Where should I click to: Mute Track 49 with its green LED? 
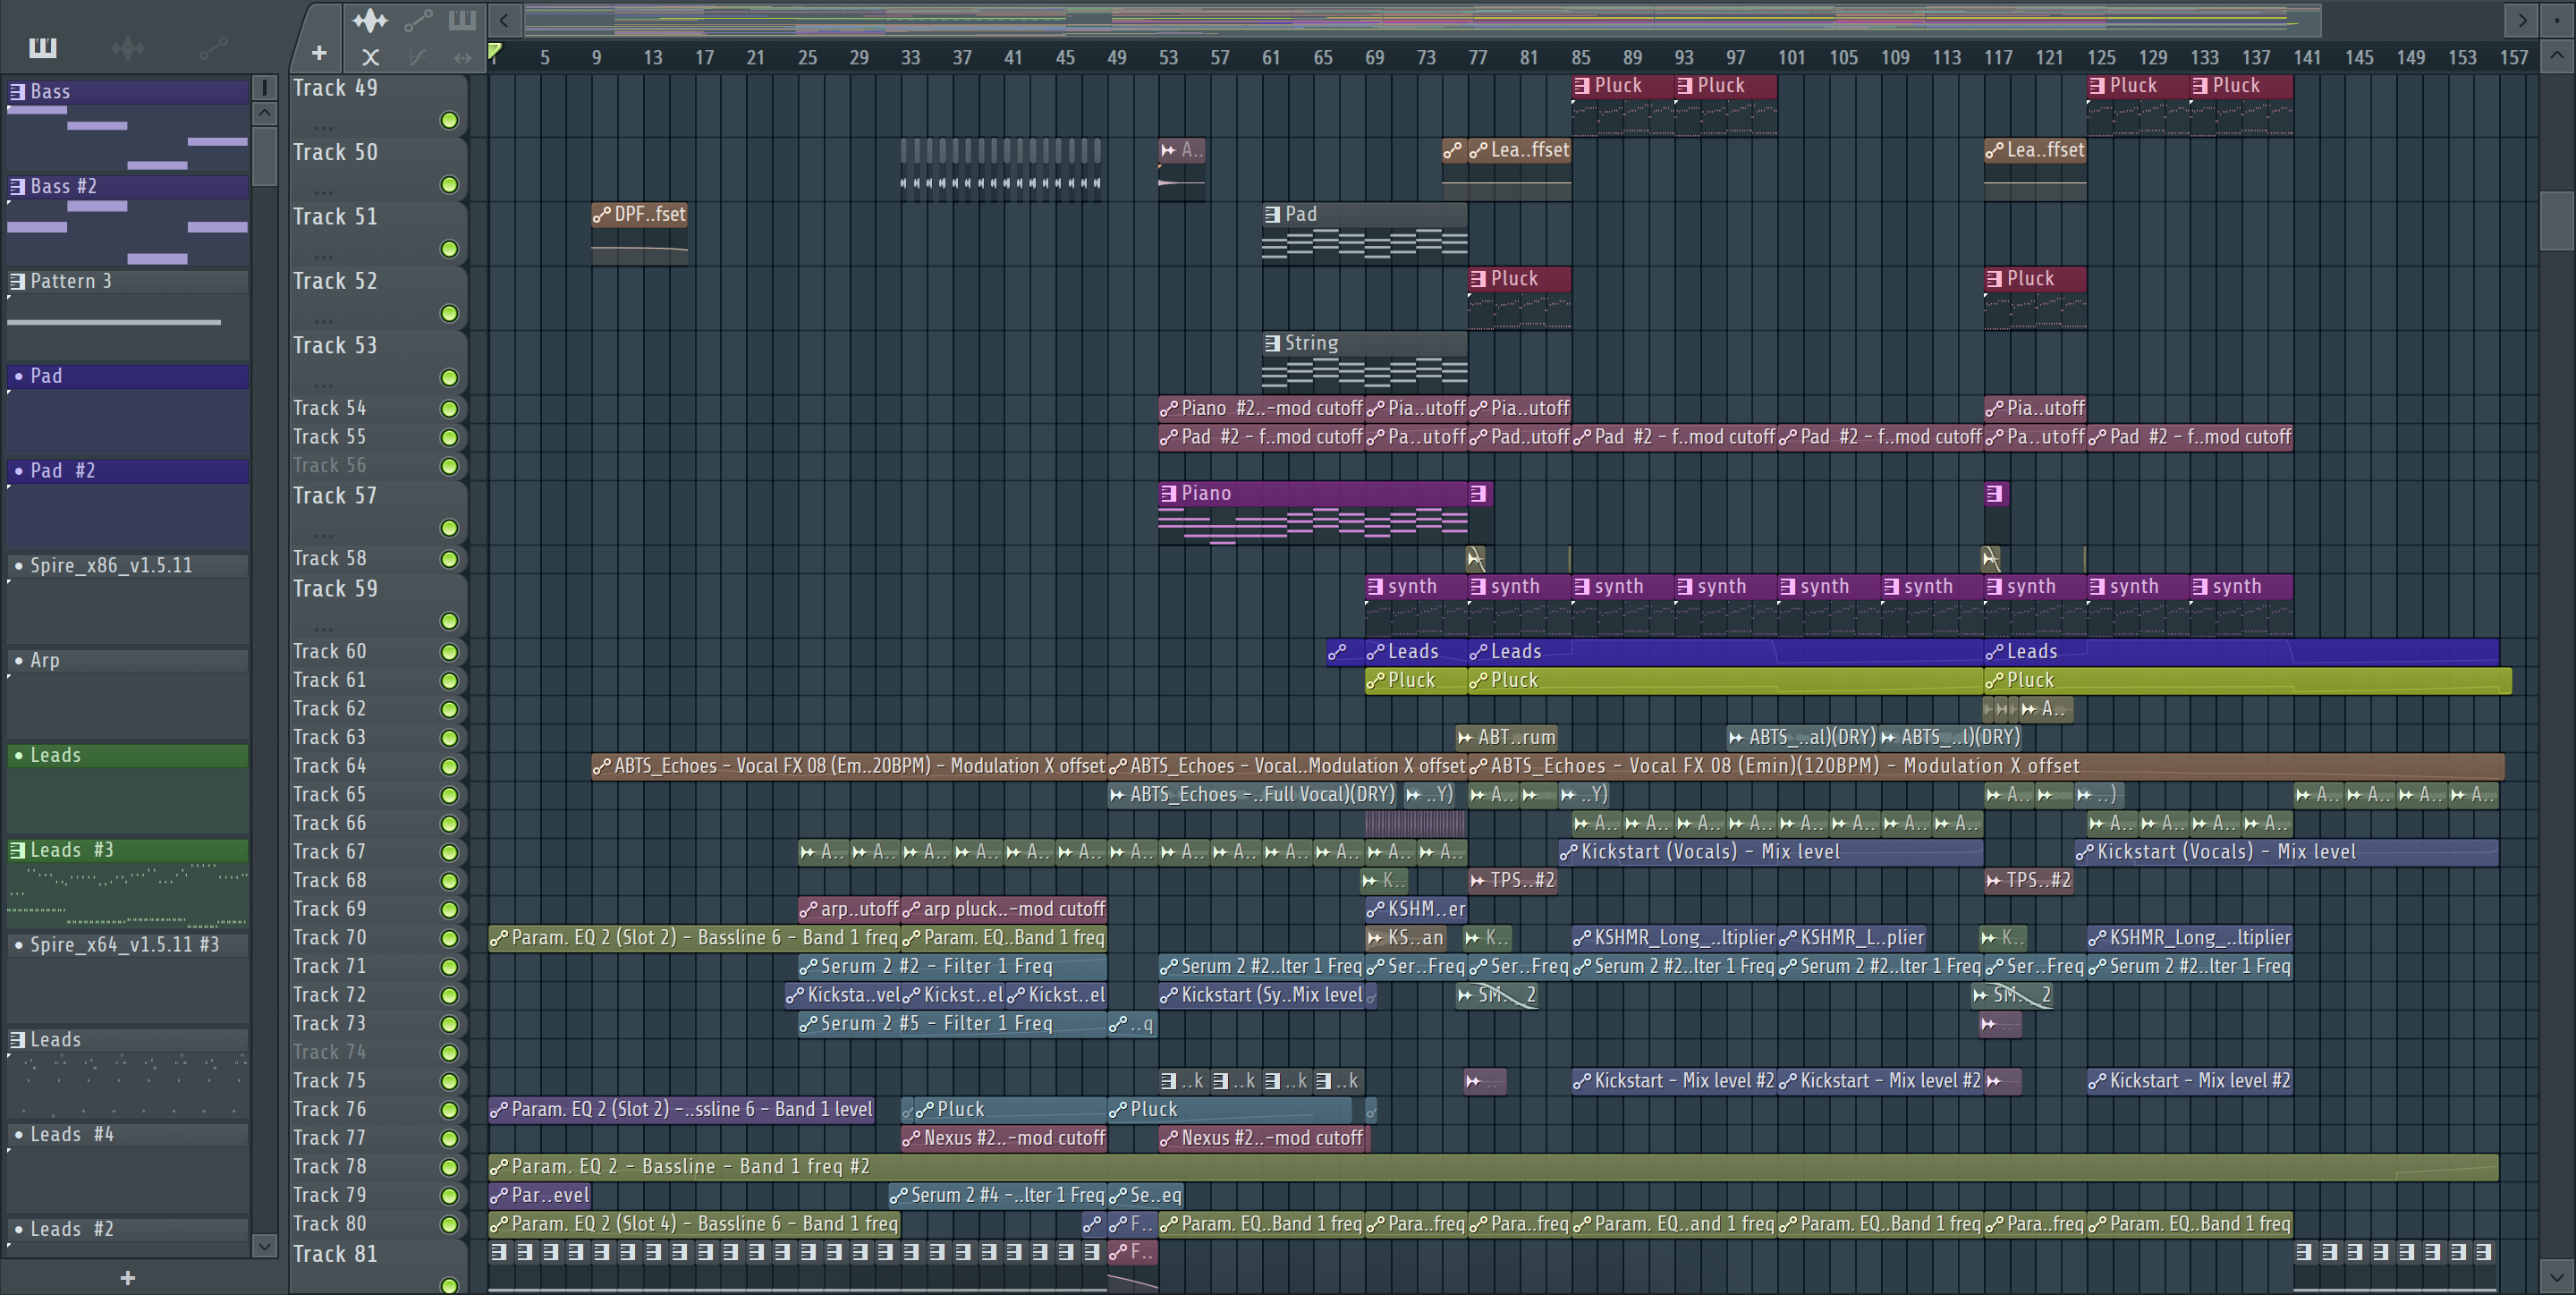coord(449,120)
